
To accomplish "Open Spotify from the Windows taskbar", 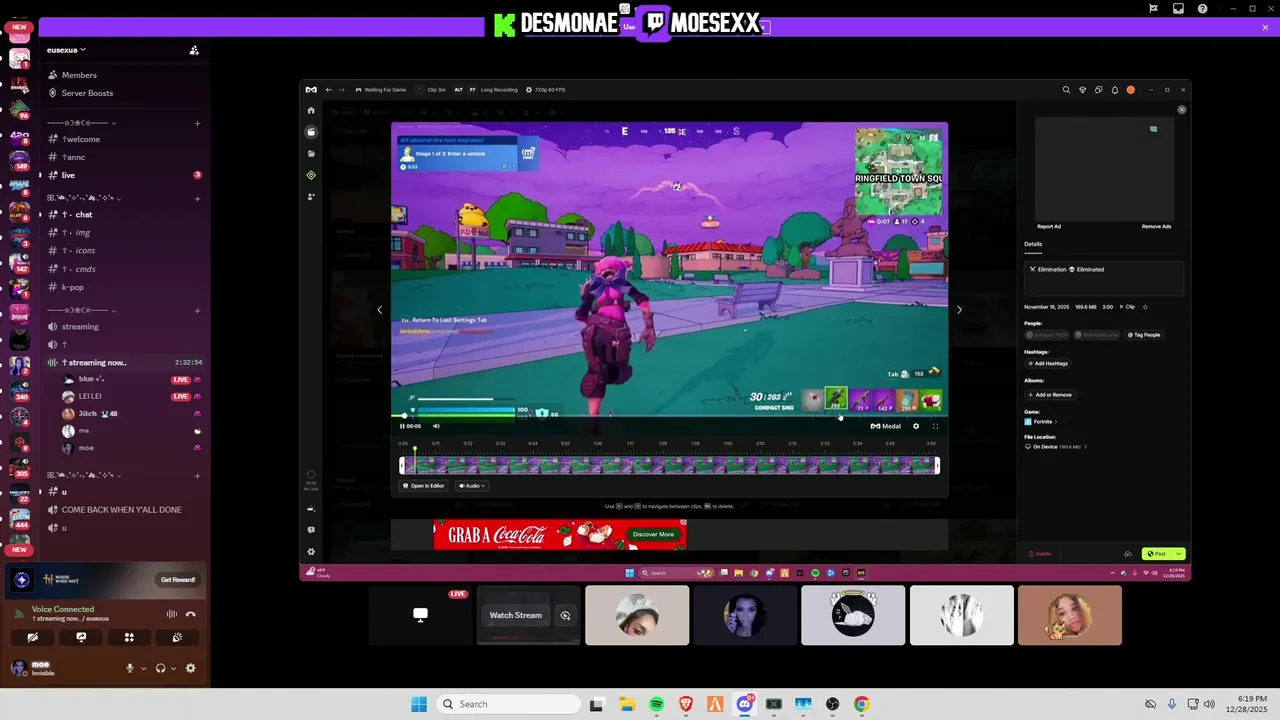I will 656,704.
